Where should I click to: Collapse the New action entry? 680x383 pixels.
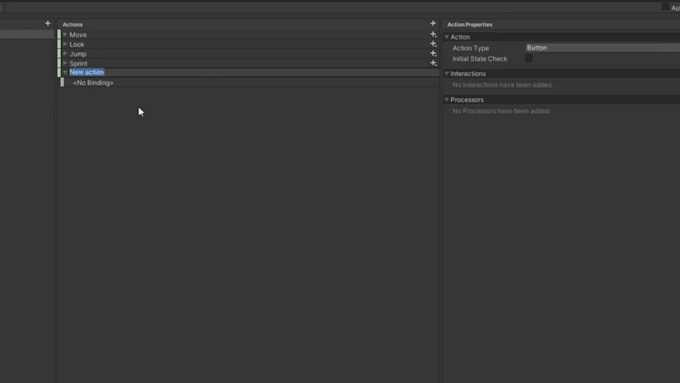(x=65, y=72)
